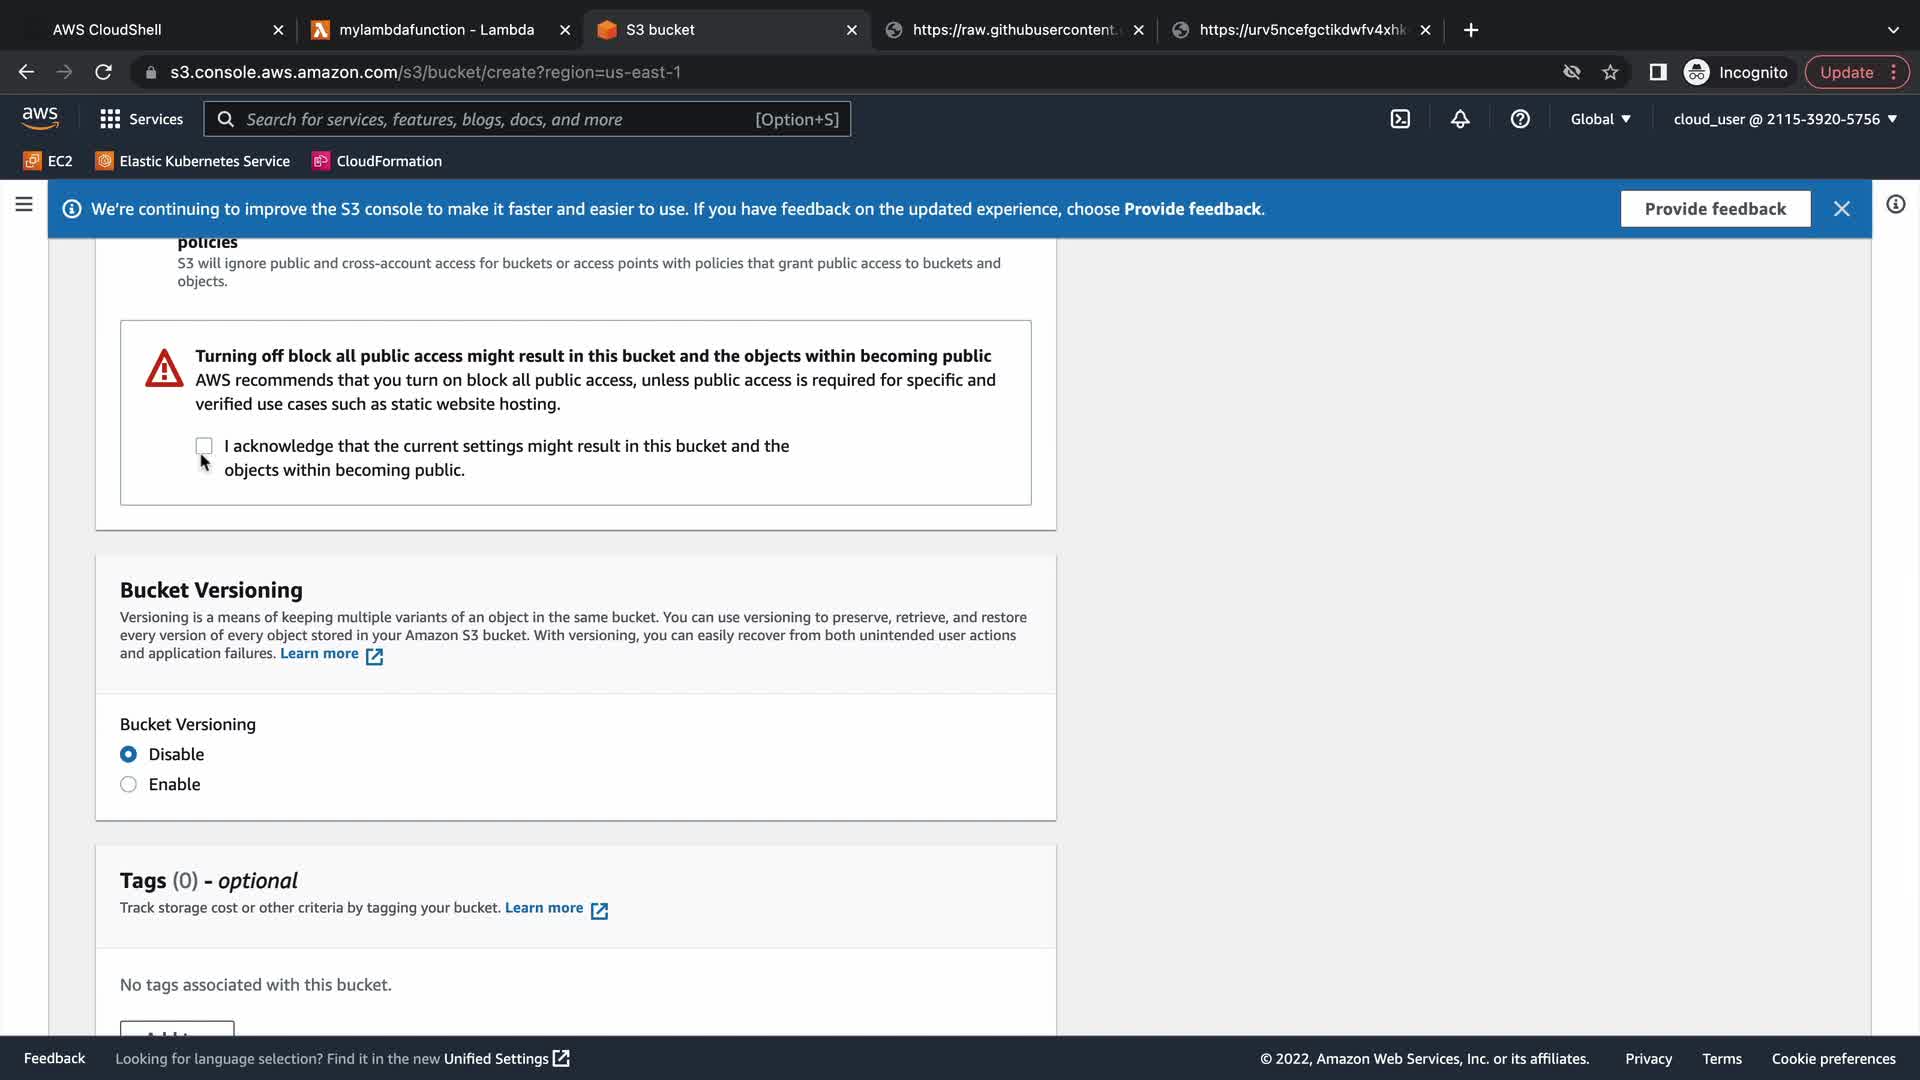Open the right-side info panel icon
Viewport: 1920px width, 1080px height.
point(1895,205)
